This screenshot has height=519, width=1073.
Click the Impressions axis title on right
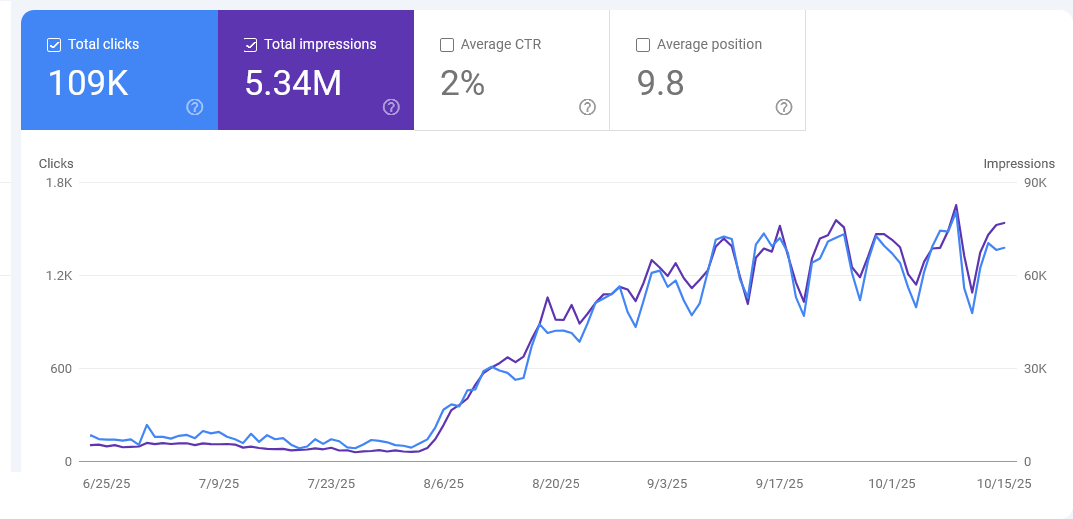point(1018,164)
